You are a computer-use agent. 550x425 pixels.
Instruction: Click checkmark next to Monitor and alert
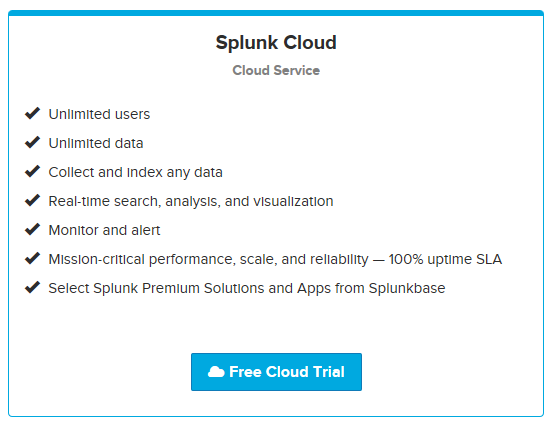click(33, 229)
